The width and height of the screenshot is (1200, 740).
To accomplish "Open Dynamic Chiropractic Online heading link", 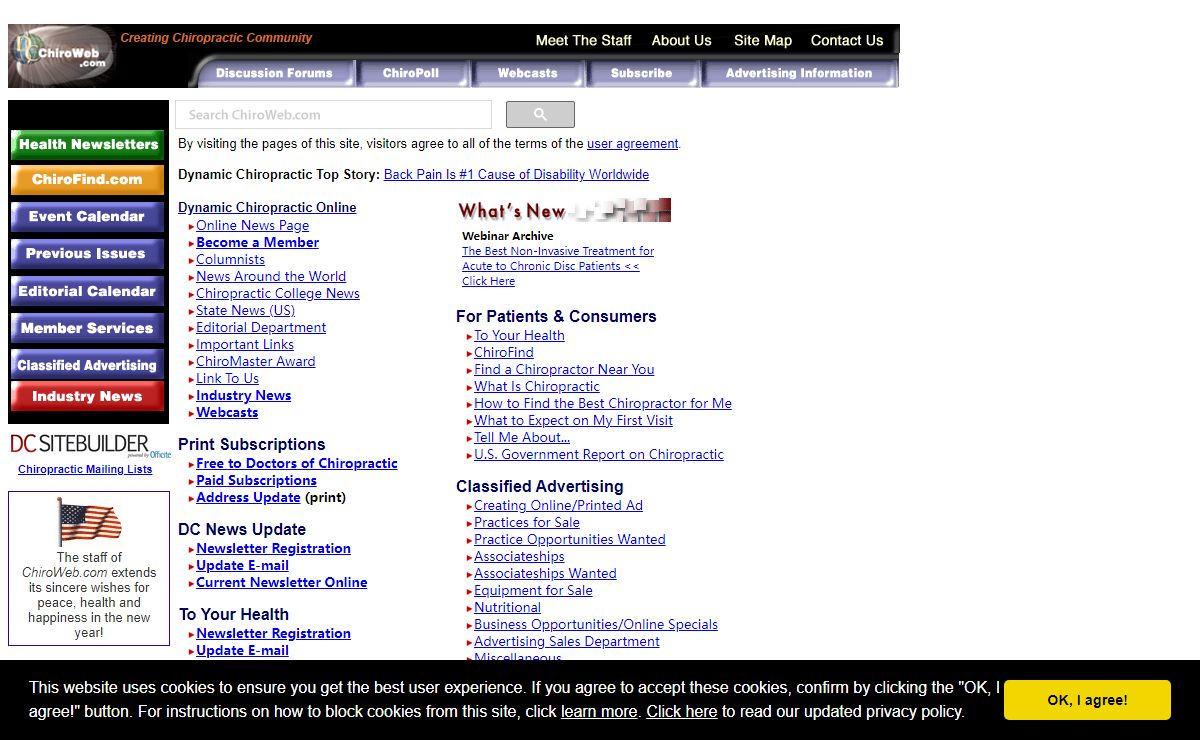I will [x=267, y=208].
